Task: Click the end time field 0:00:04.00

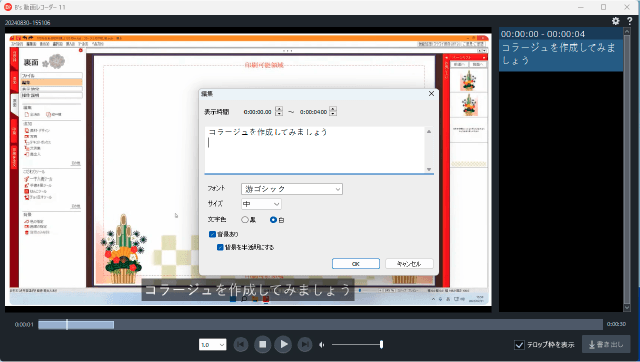Action: pos(313,111)
